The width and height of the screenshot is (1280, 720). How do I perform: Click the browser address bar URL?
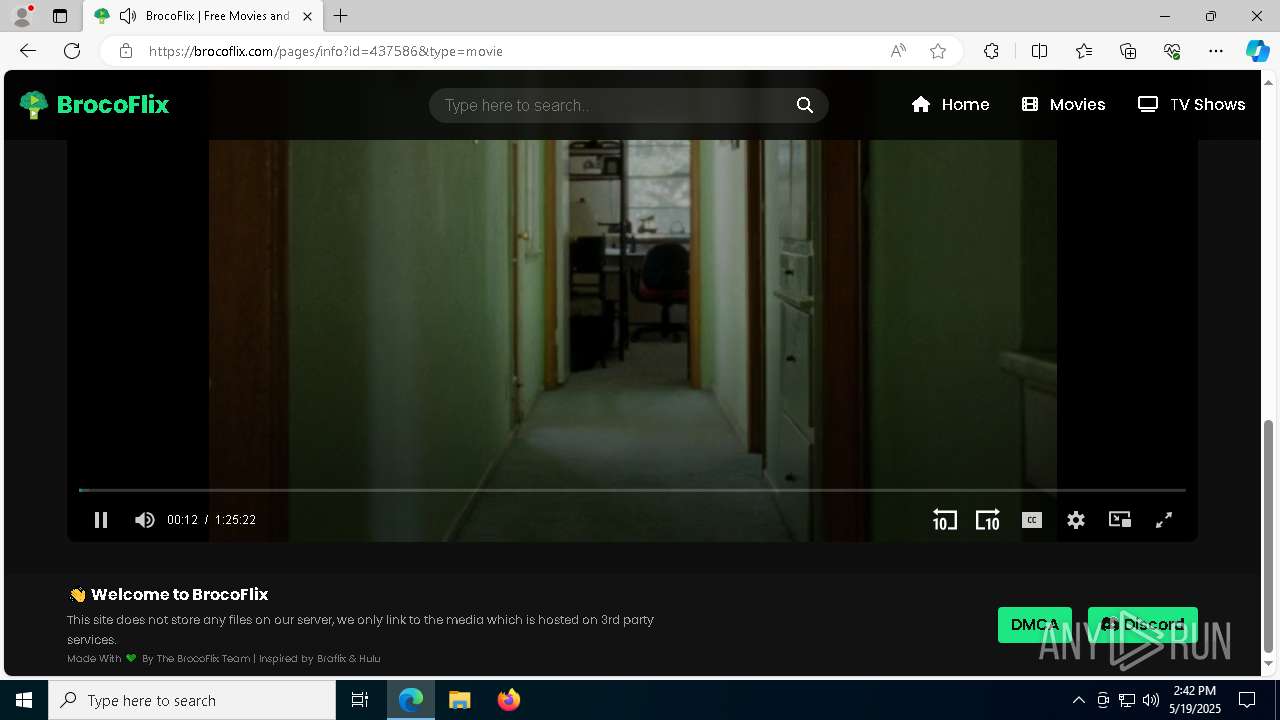point(326,51)
